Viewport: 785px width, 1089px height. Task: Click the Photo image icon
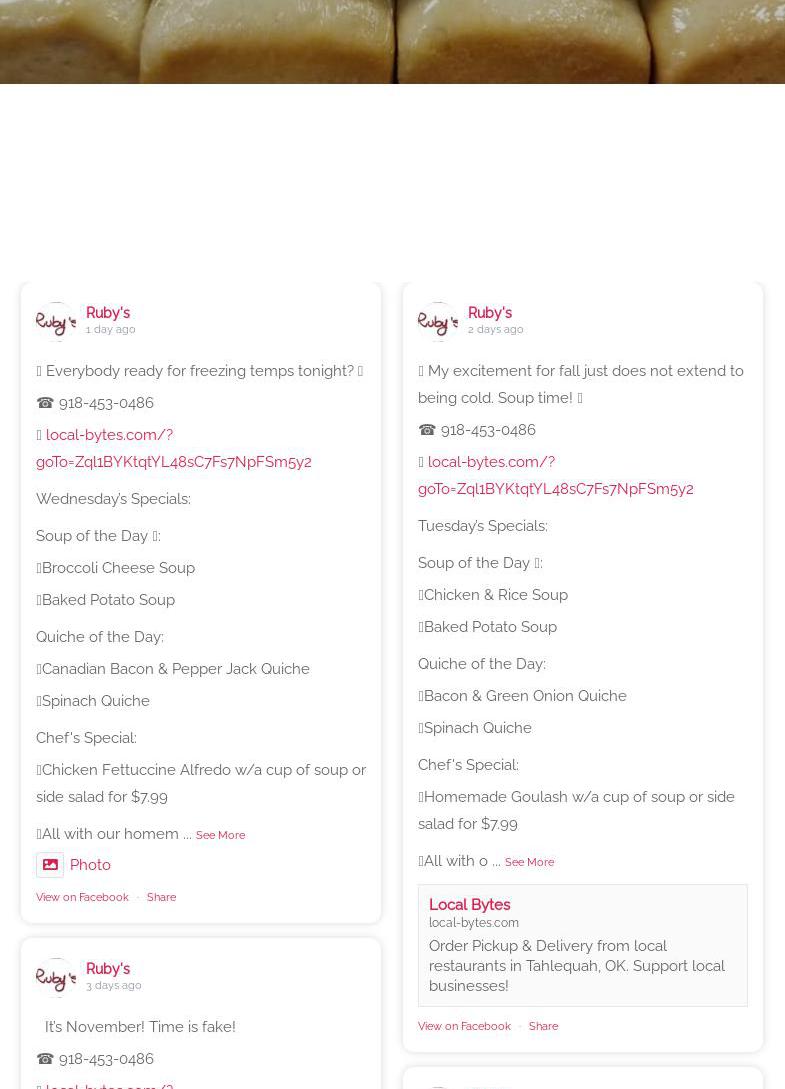pyautogui.click(x=50, y=865)
